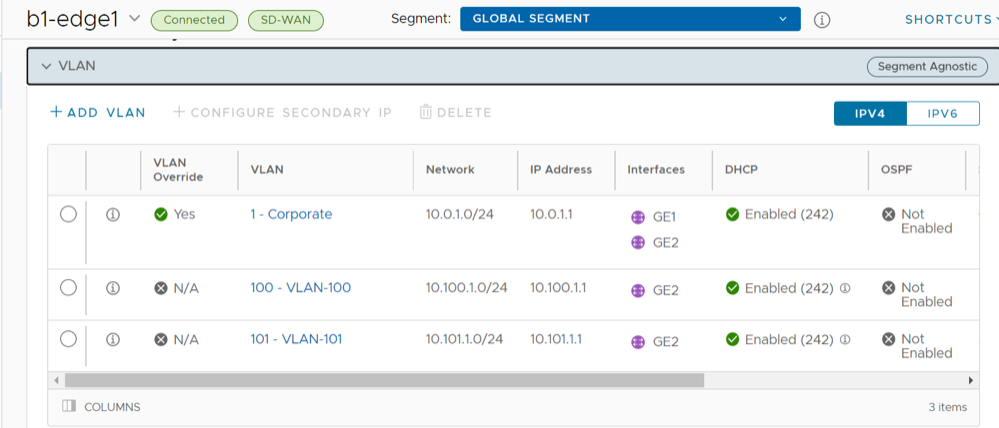Click the info icon in VLAN-100 row
The image size is (999, 428).
point(113,288)
